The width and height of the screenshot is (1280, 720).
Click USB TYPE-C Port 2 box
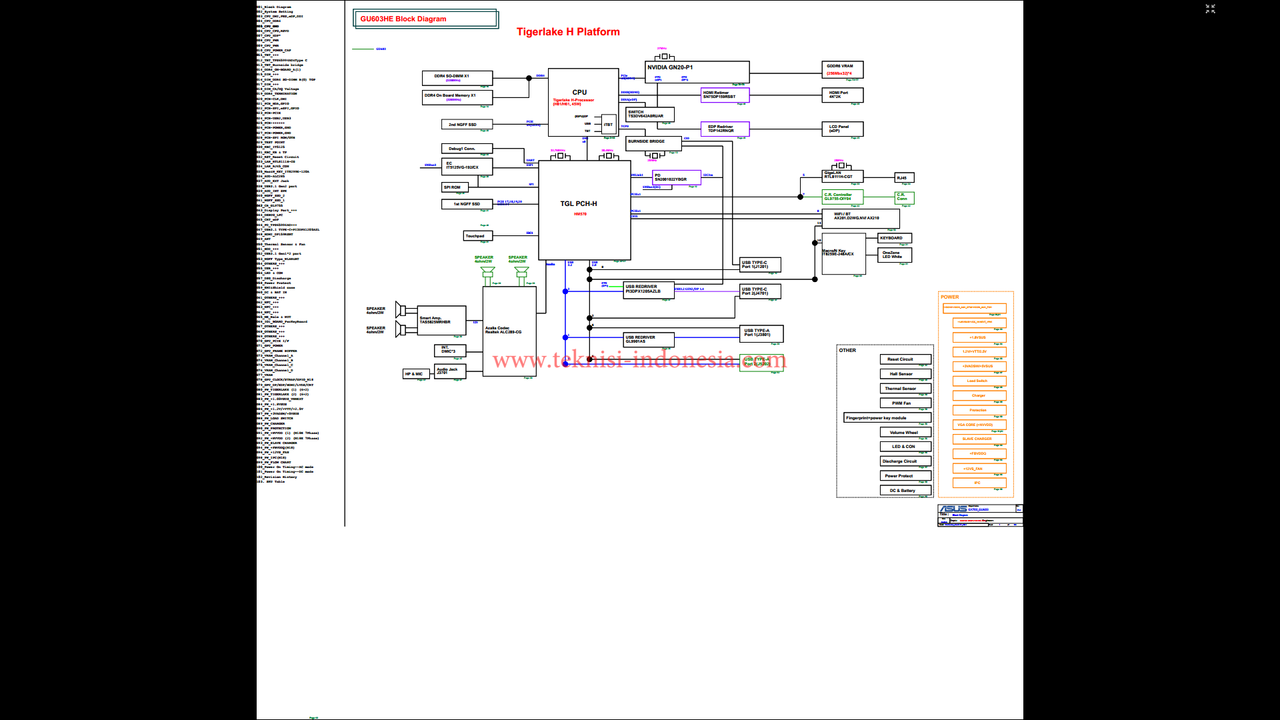760,292
